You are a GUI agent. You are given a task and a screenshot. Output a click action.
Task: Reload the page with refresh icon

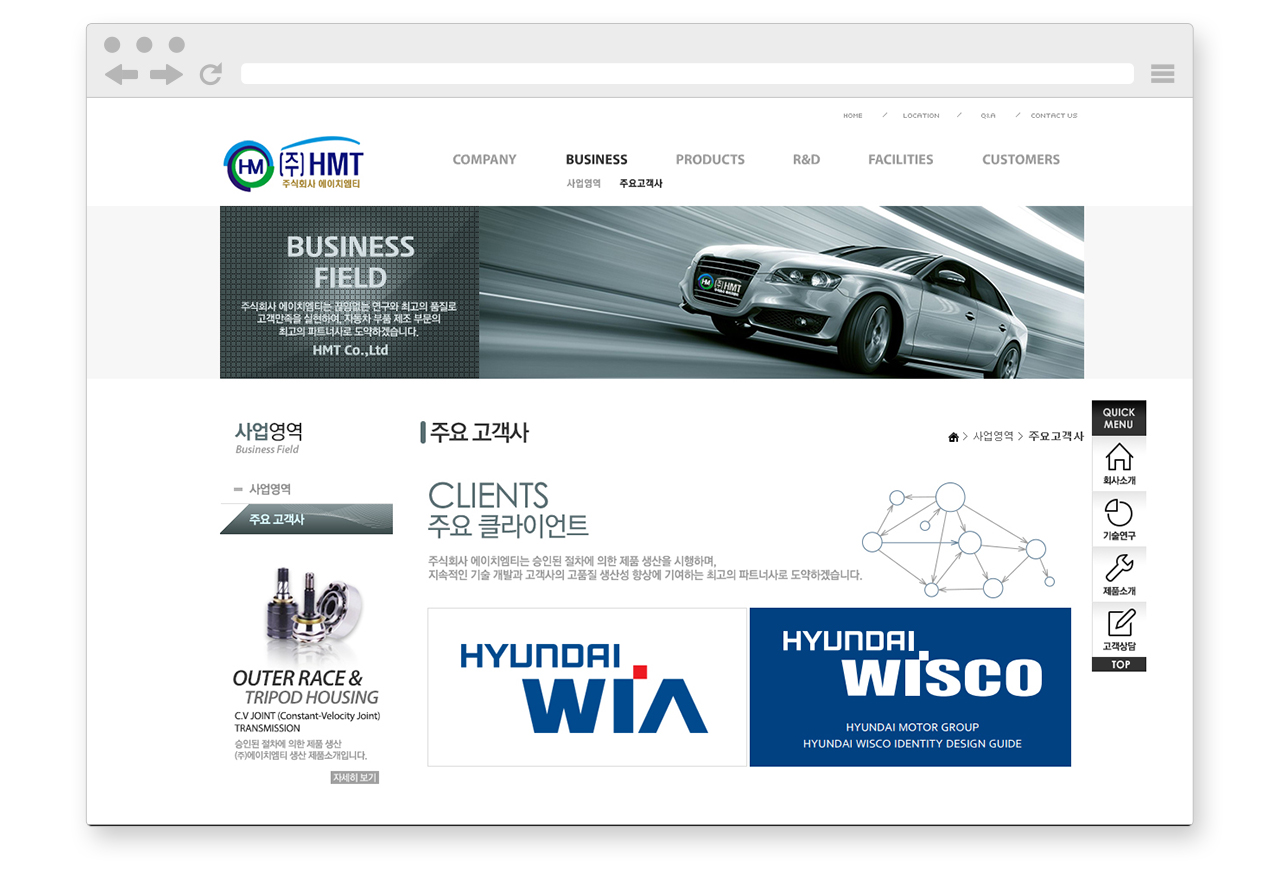211,74
